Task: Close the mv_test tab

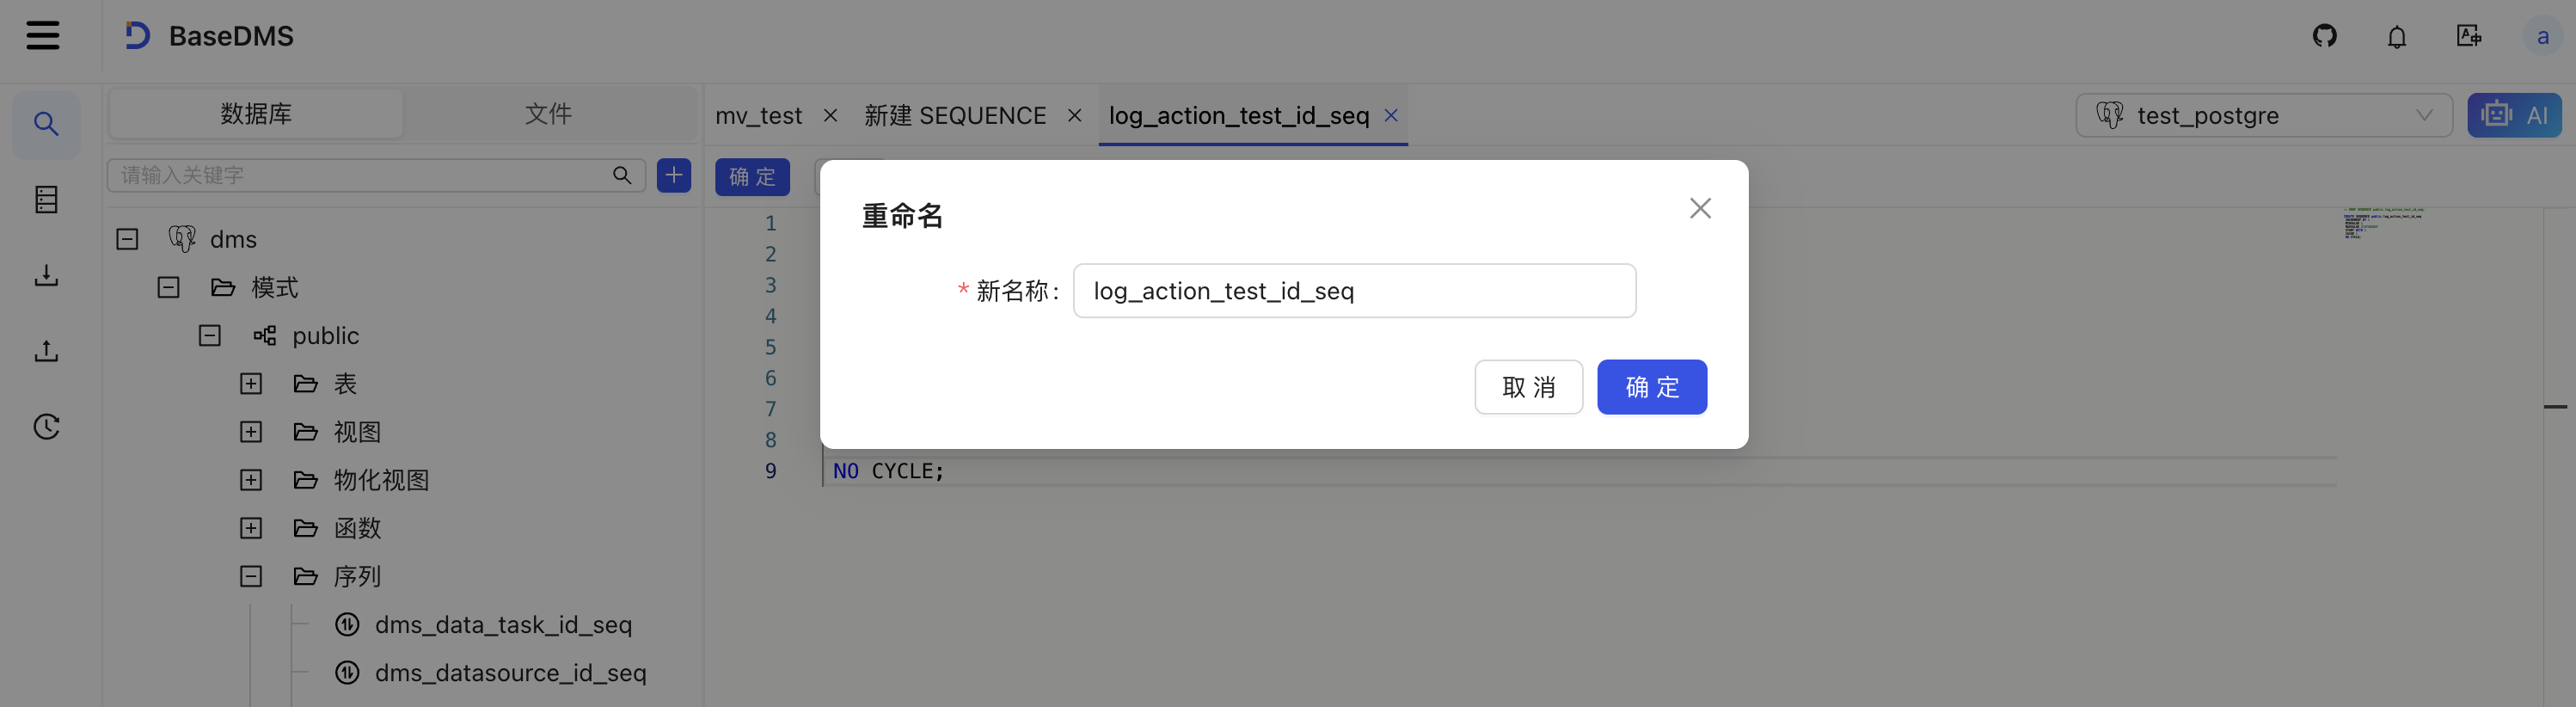Action: pyautogui.click(x=830, y=115)
